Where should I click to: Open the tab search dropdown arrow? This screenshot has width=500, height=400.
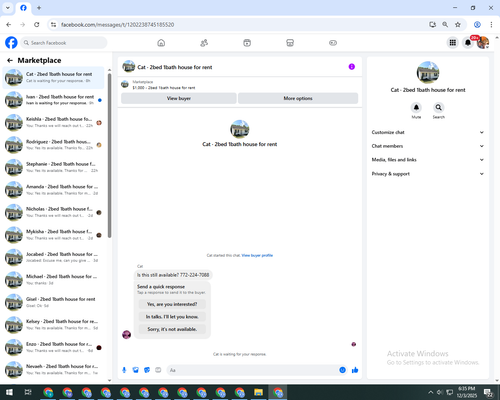(x=8, y=8)
